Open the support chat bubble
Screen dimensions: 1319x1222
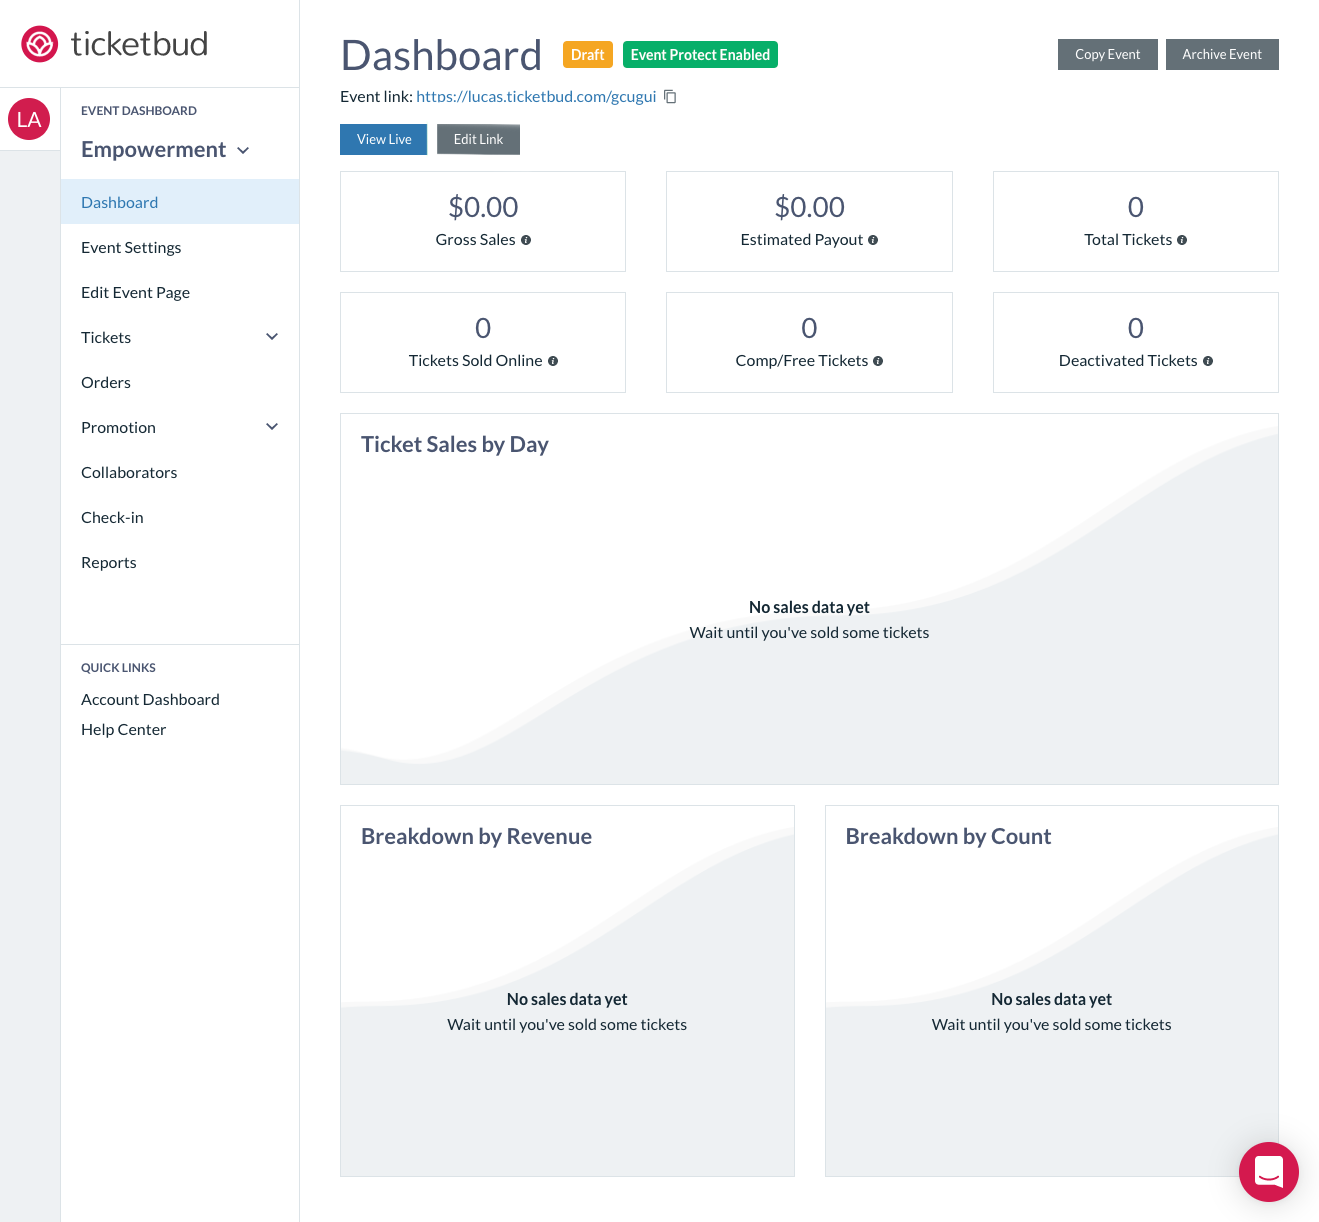click(x=1268, y=1172)
